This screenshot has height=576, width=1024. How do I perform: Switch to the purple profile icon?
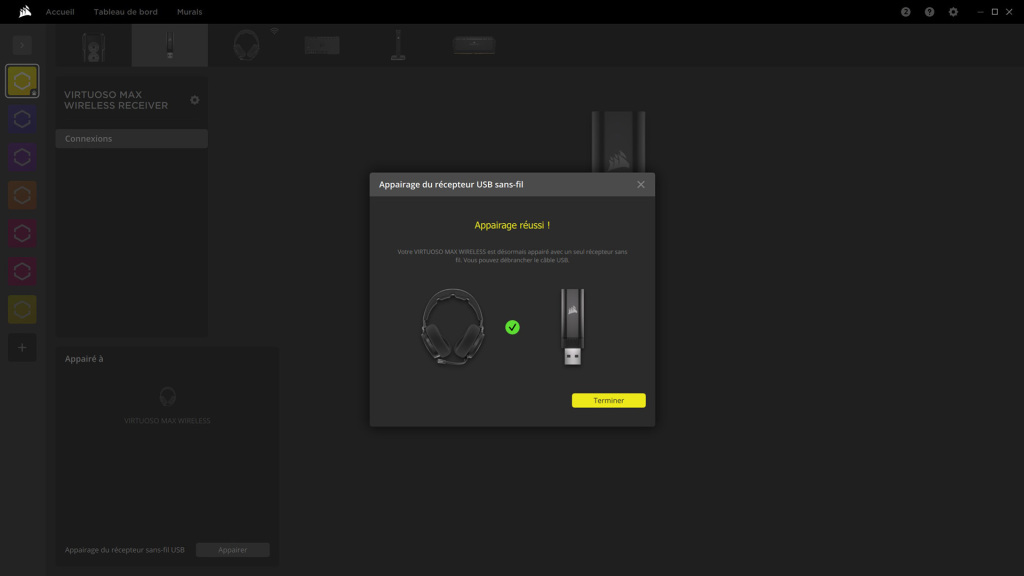click(x=22, y=157)
